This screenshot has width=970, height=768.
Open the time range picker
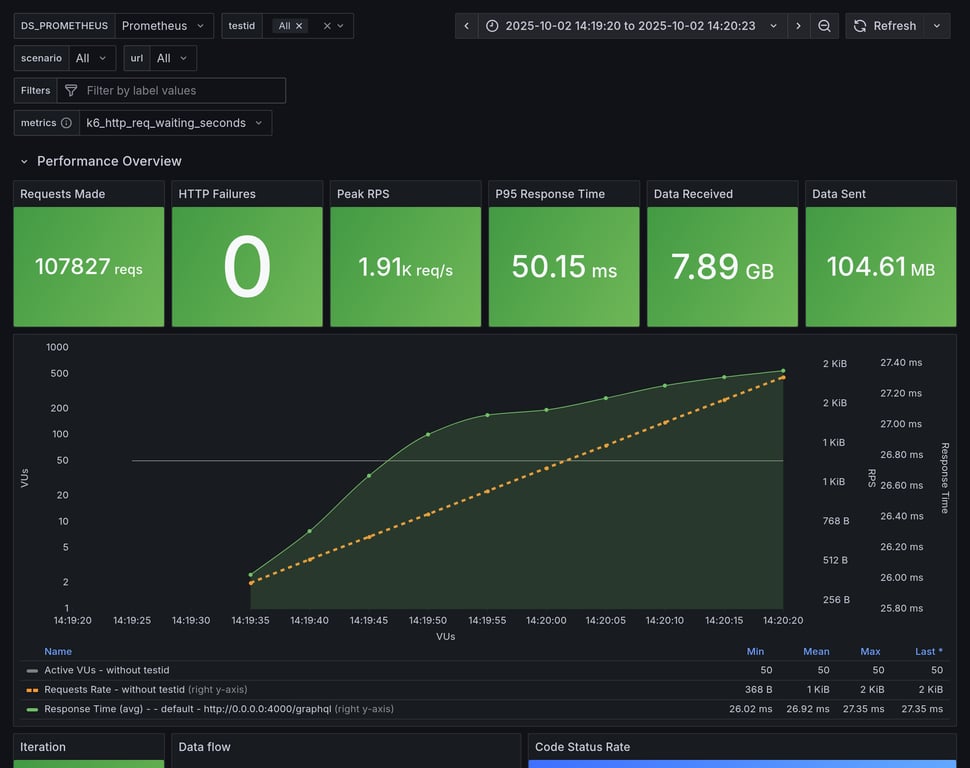pyautogui.click(x=631, y=26)
